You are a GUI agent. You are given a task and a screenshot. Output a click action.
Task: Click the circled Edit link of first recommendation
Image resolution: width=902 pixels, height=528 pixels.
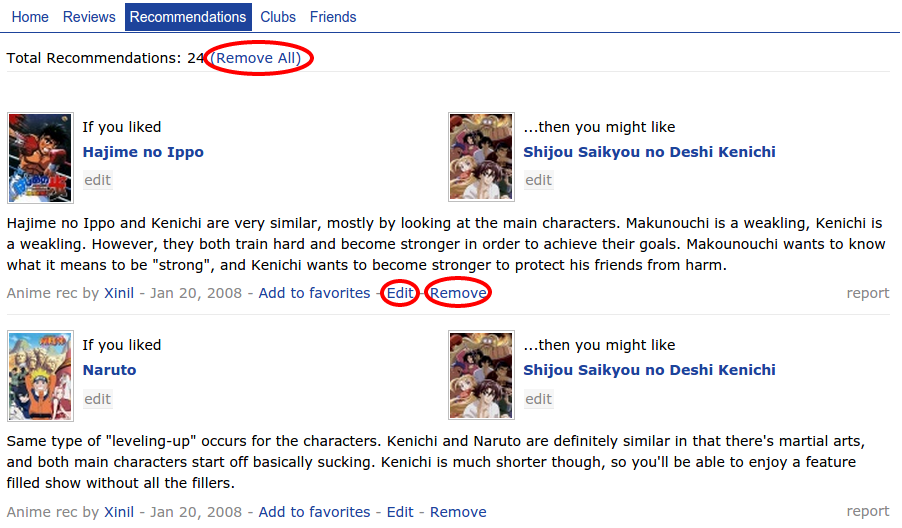coord(400,293)
